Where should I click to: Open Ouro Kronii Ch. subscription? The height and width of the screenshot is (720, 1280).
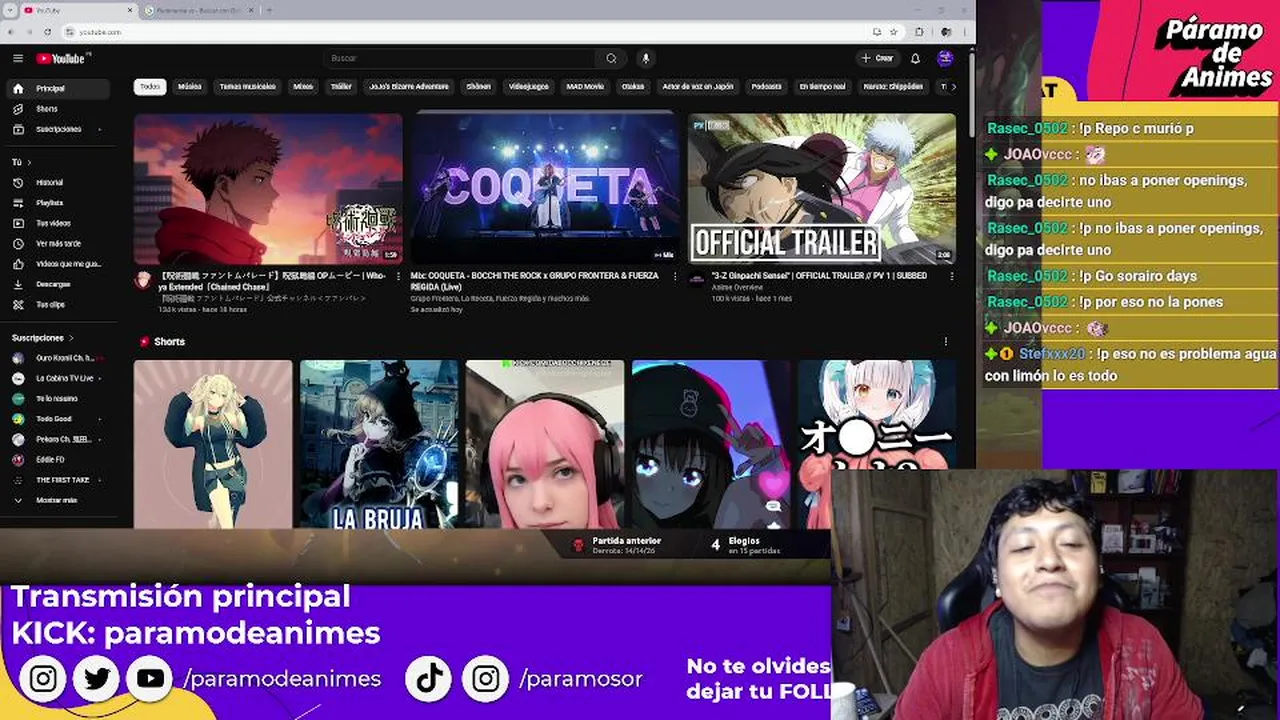click(56, 358)
